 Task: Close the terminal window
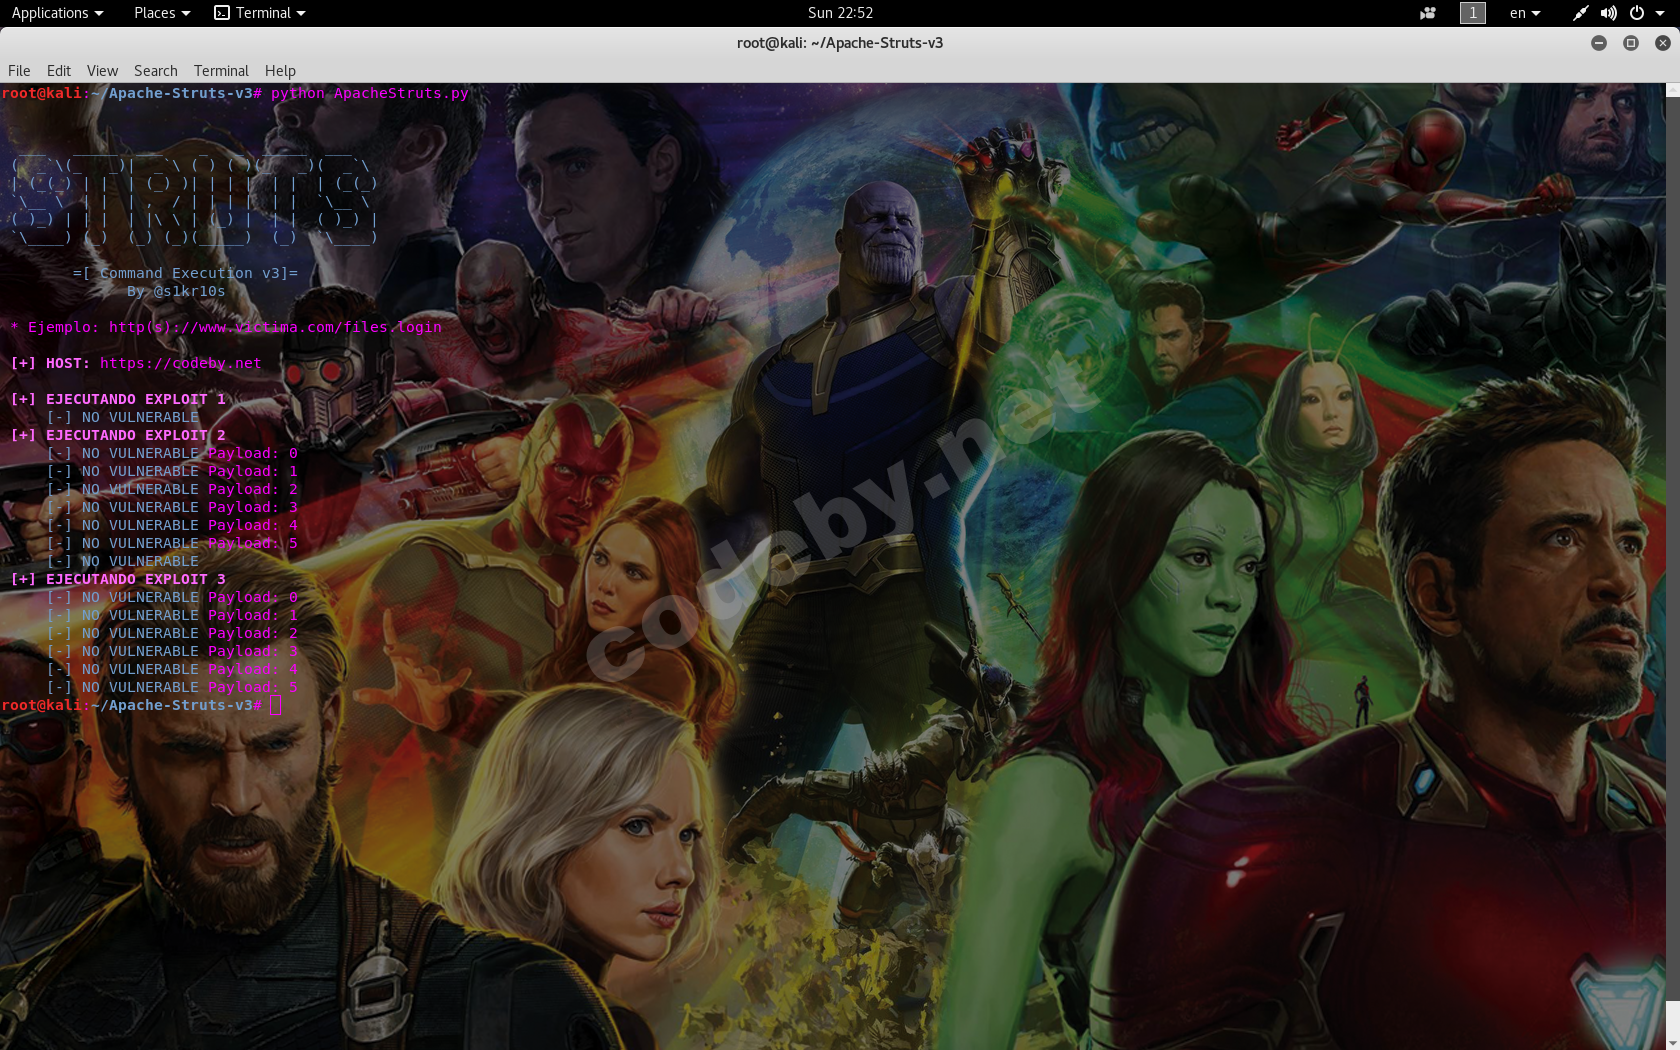(1663, 43)
